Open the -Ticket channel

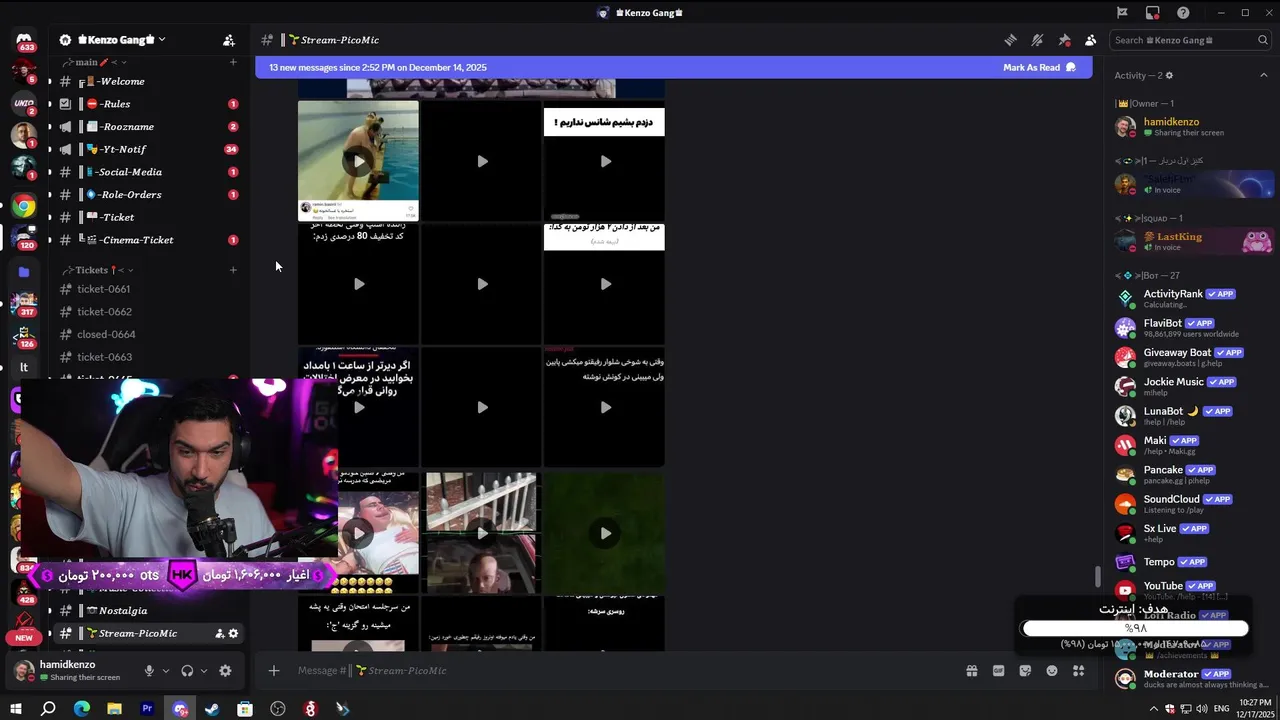coord(146,217)
